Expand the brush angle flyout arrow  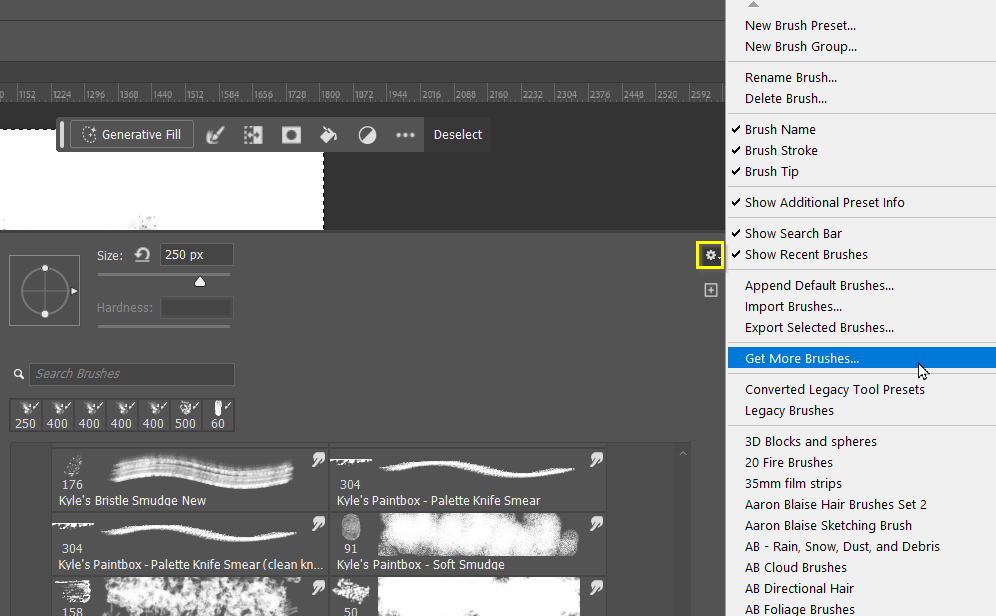click(x=74, y=293)
